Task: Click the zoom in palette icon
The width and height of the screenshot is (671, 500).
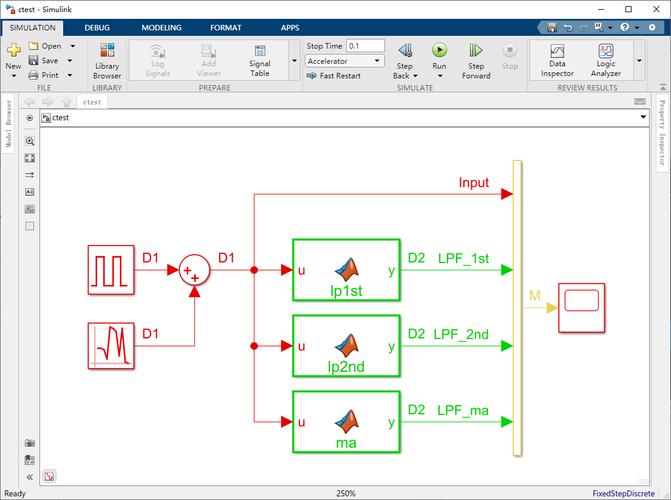Action: click(x=30, y=141)
